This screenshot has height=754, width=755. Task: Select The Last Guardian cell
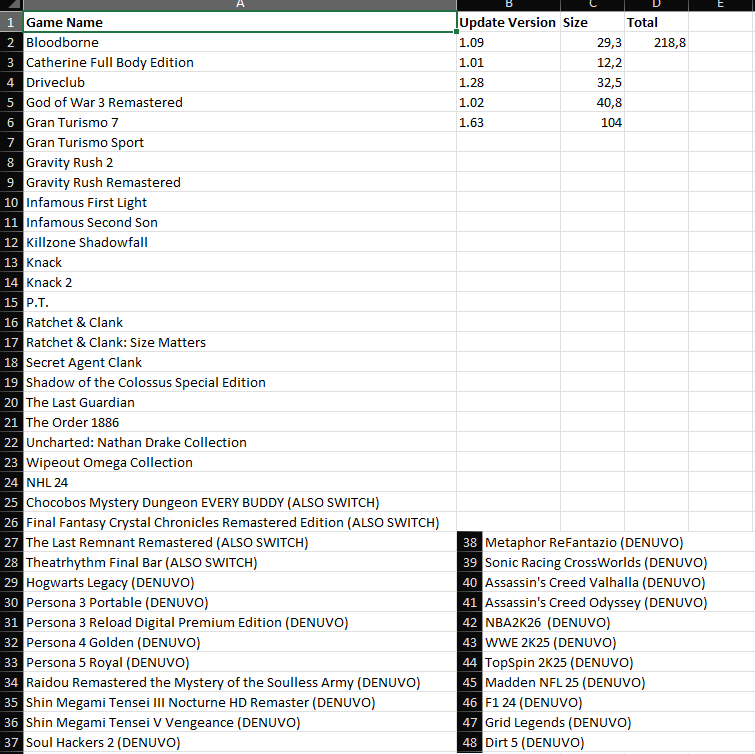tap(240, 402)
